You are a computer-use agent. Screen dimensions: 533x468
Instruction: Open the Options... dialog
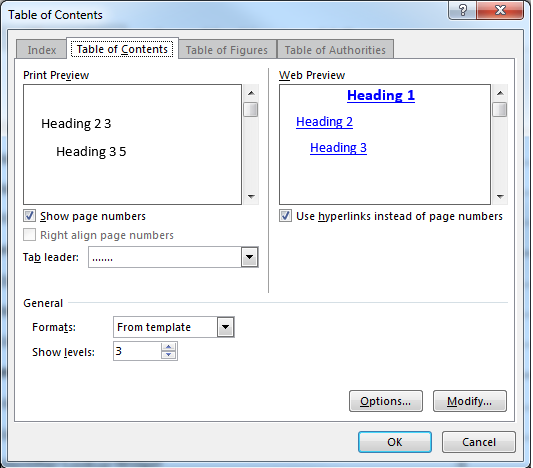386,401
